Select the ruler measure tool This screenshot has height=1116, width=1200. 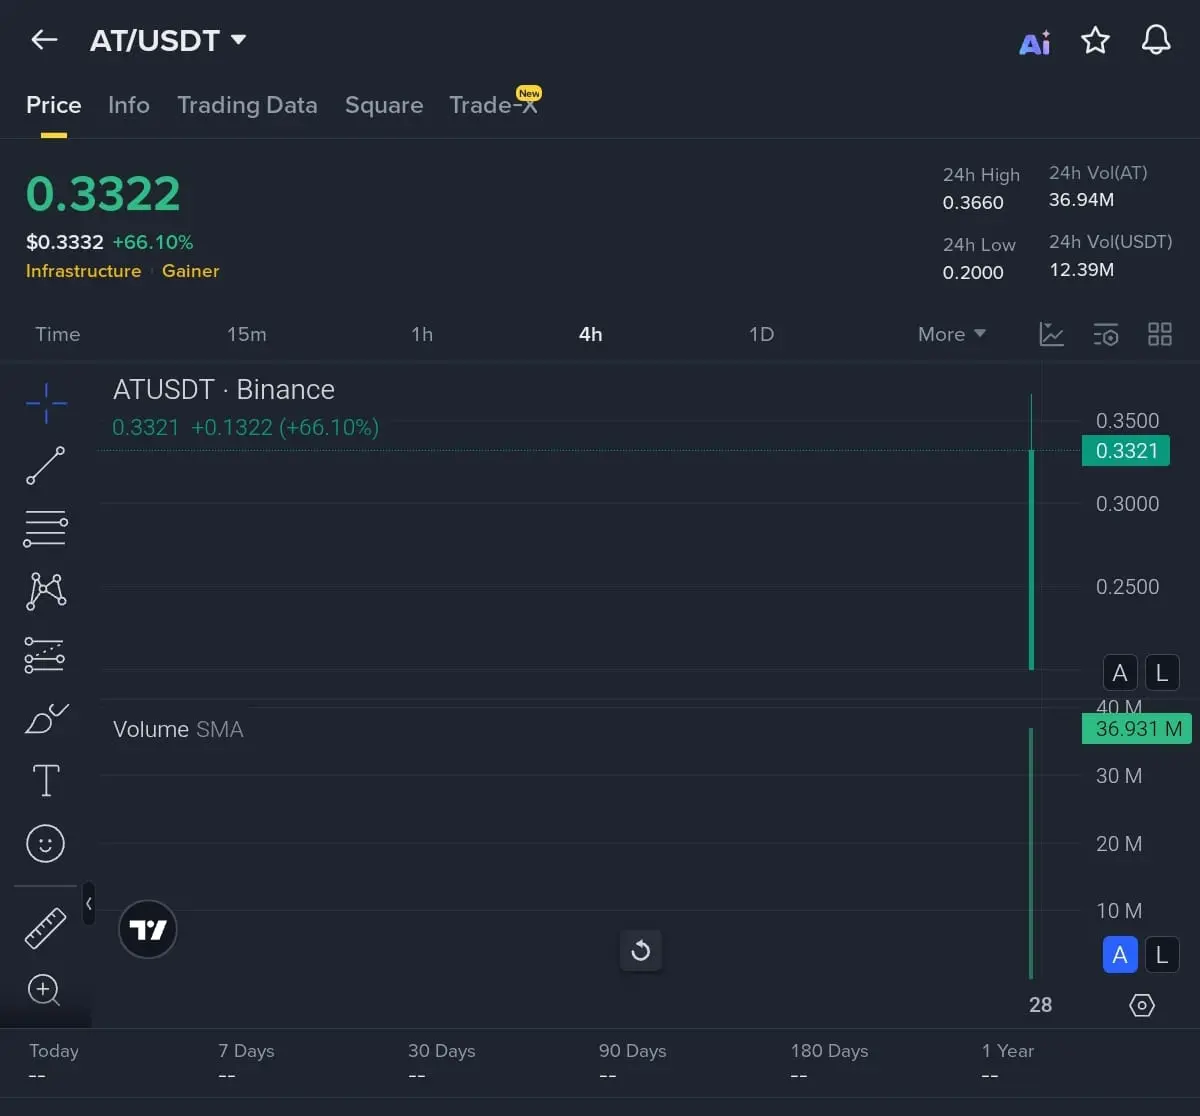coord(45,928)
